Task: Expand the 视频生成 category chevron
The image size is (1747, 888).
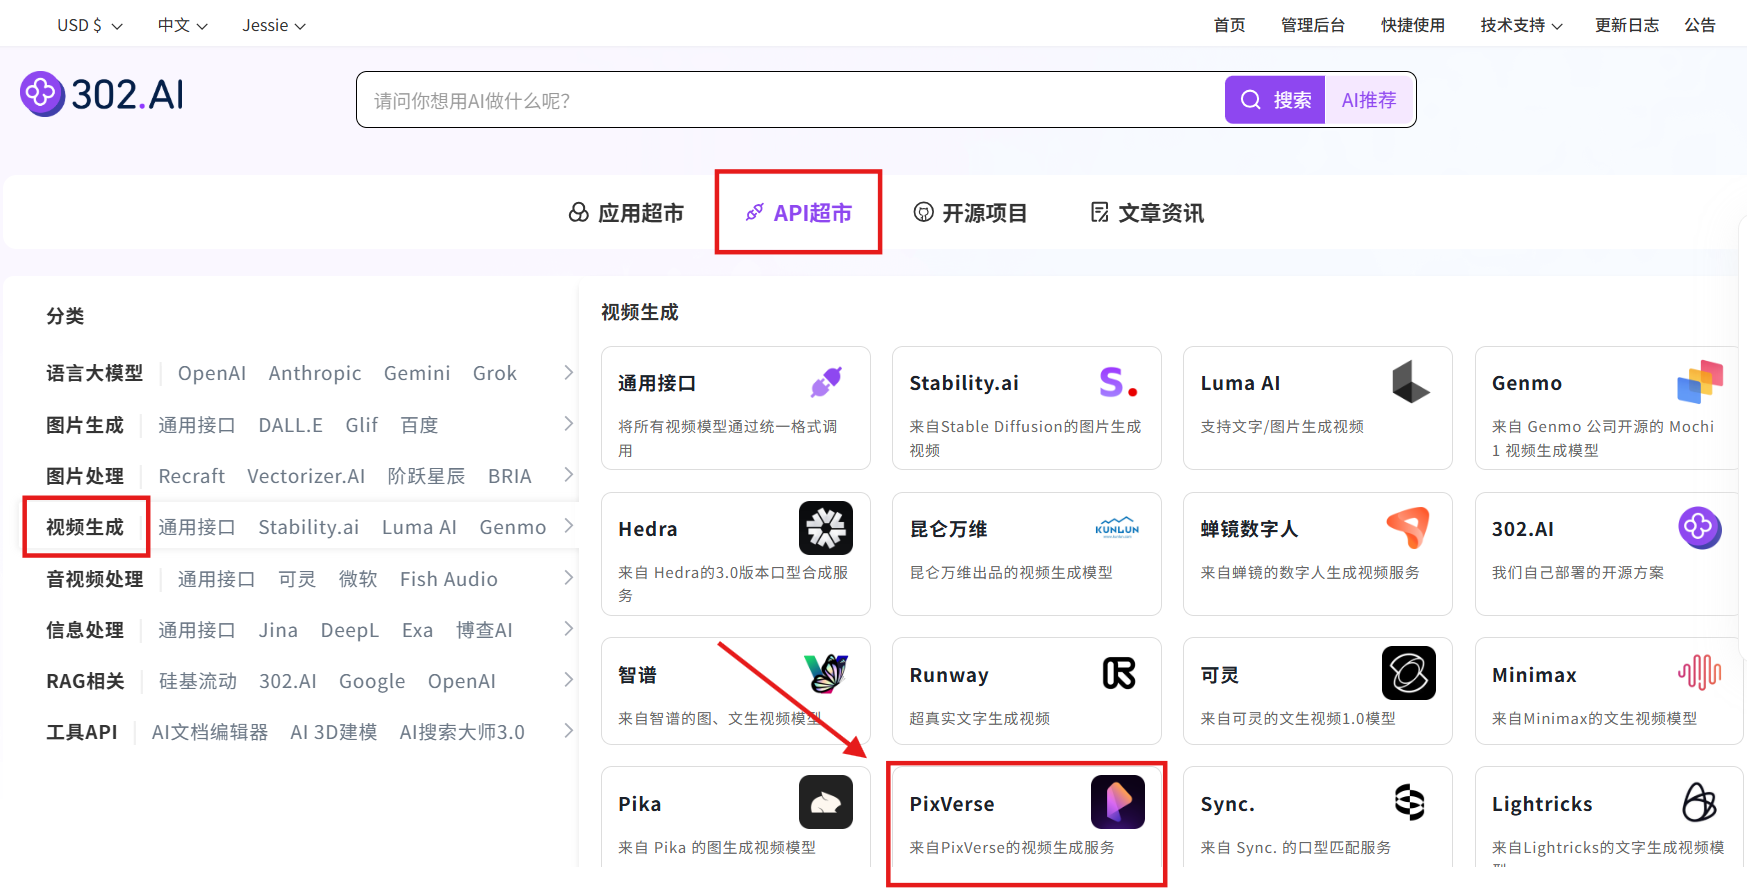Action: [x=568, y=526]
